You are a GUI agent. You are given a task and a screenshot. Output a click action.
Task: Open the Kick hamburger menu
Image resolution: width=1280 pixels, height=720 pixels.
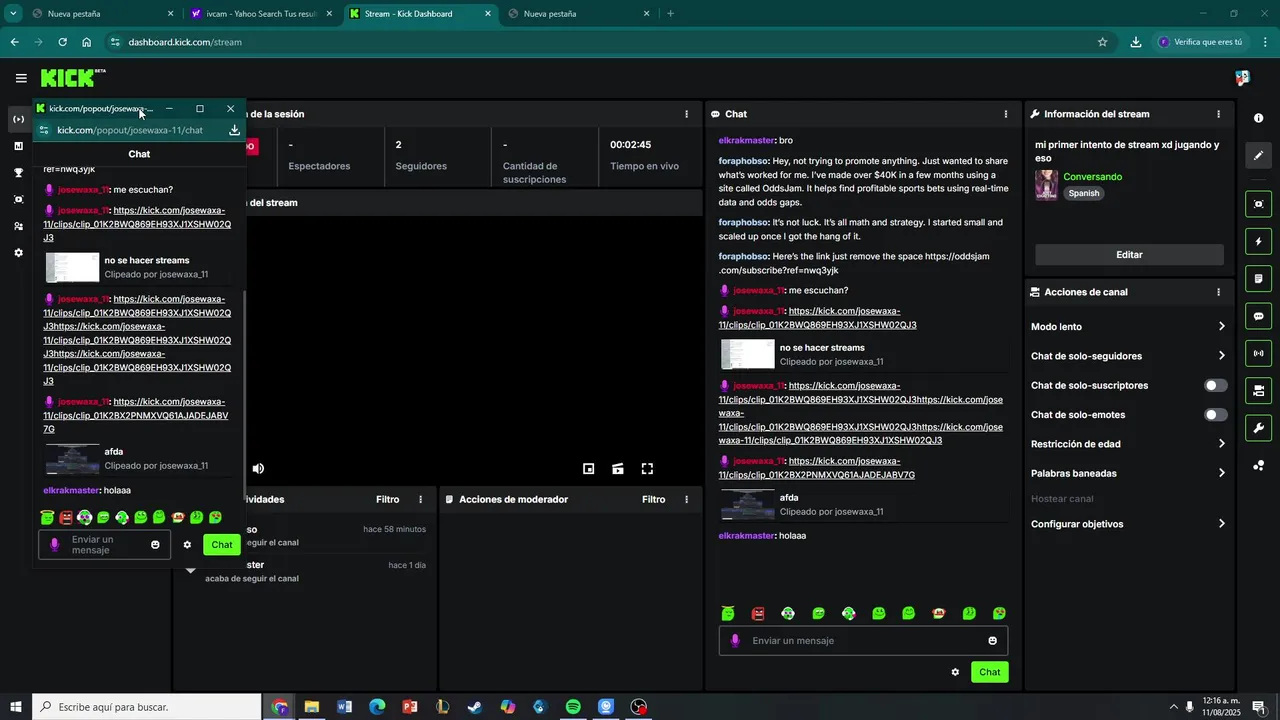21,78
